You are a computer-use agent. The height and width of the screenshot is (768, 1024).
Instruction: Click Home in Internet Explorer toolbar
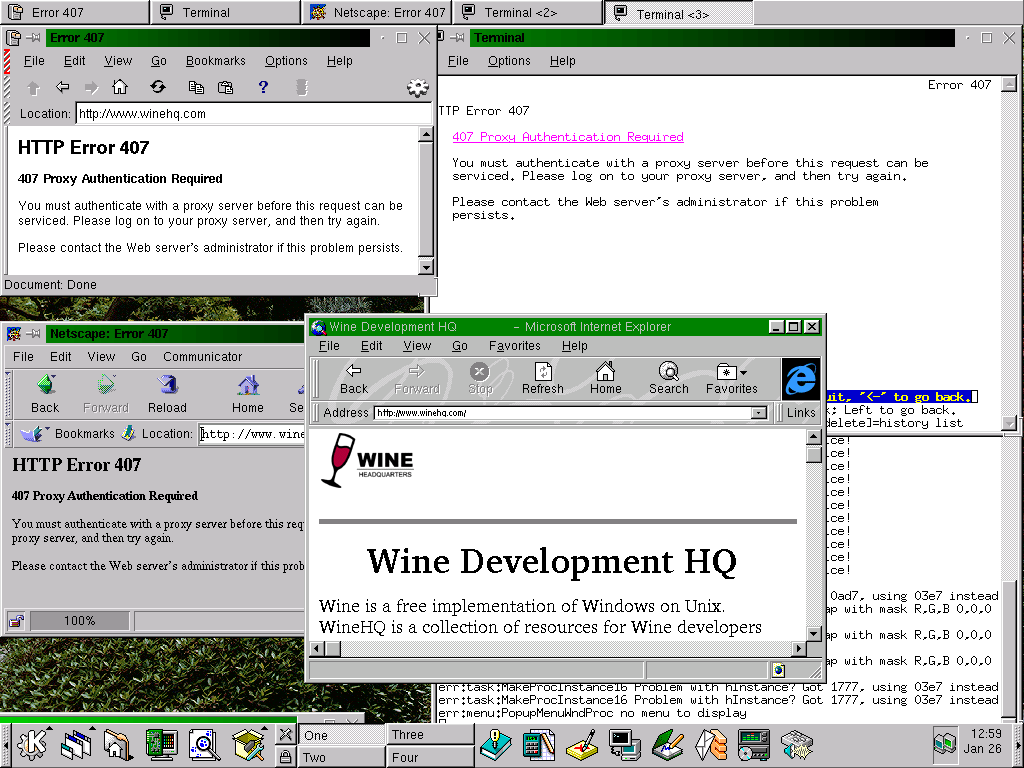pos(605,379)
